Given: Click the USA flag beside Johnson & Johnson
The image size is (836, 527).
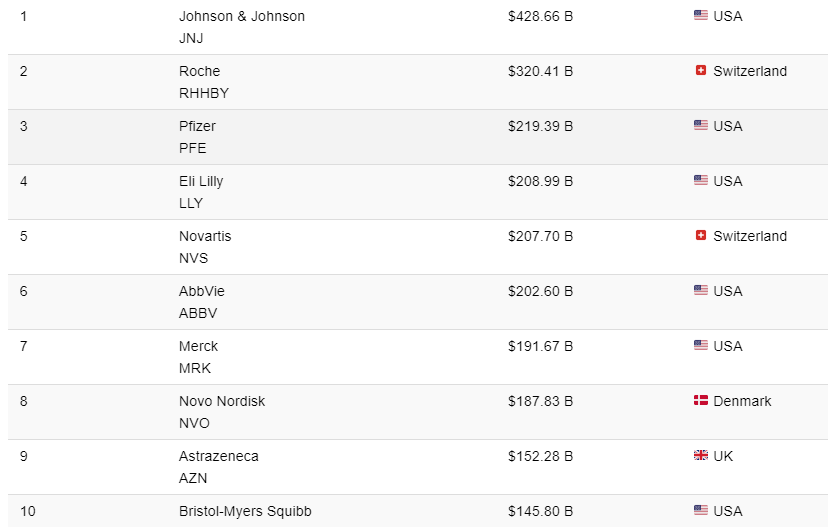Looking at the screenshot, I should click(700, 16).
